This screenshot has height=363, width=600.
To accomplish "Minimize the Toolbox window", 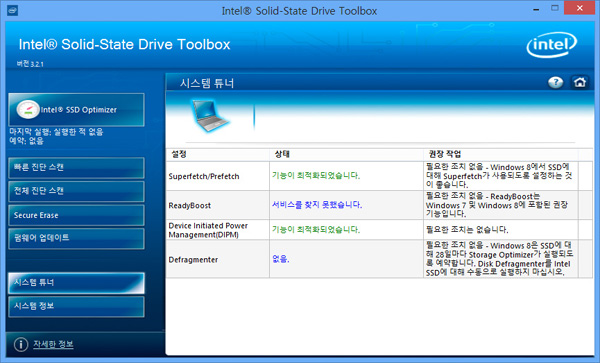I will 536,9.
